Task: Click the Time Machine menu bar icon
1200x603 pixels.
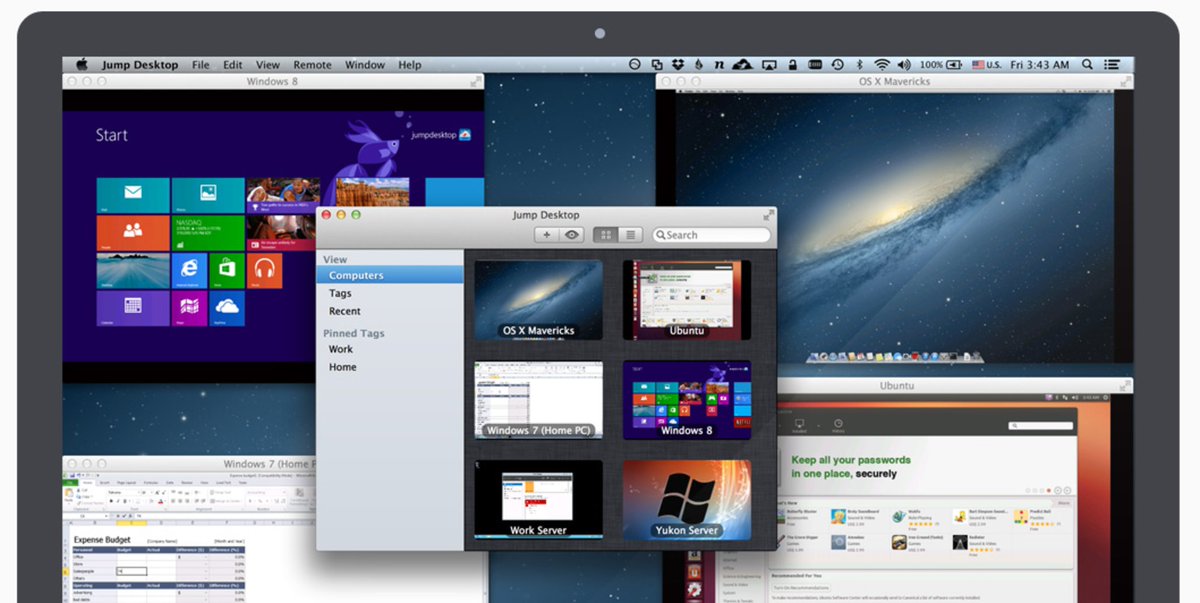Action: [x=837, y=65]
